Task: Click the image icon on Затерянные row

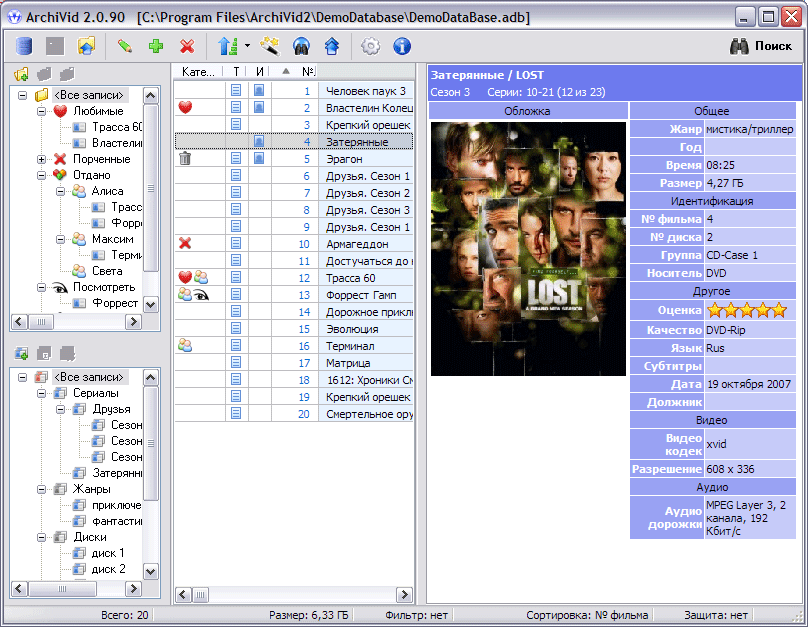Action: pyautogui.click(x=259, y=141)
